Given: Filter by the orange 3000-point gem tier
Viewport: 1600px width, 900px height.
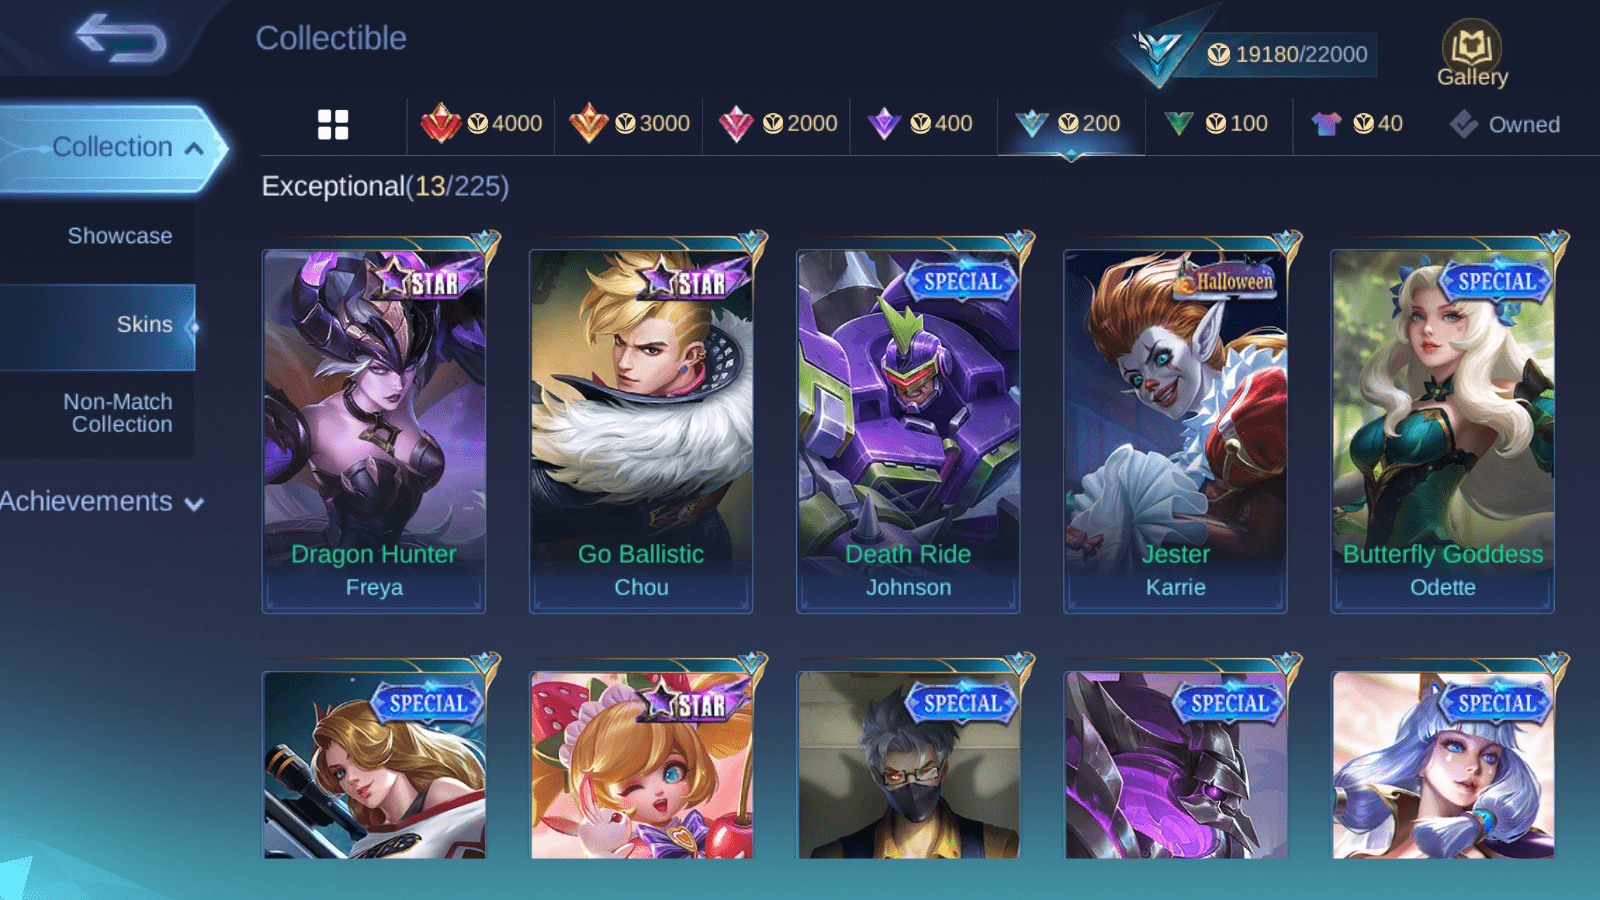Looking at the screenshot, I should (x=629, y=124).
